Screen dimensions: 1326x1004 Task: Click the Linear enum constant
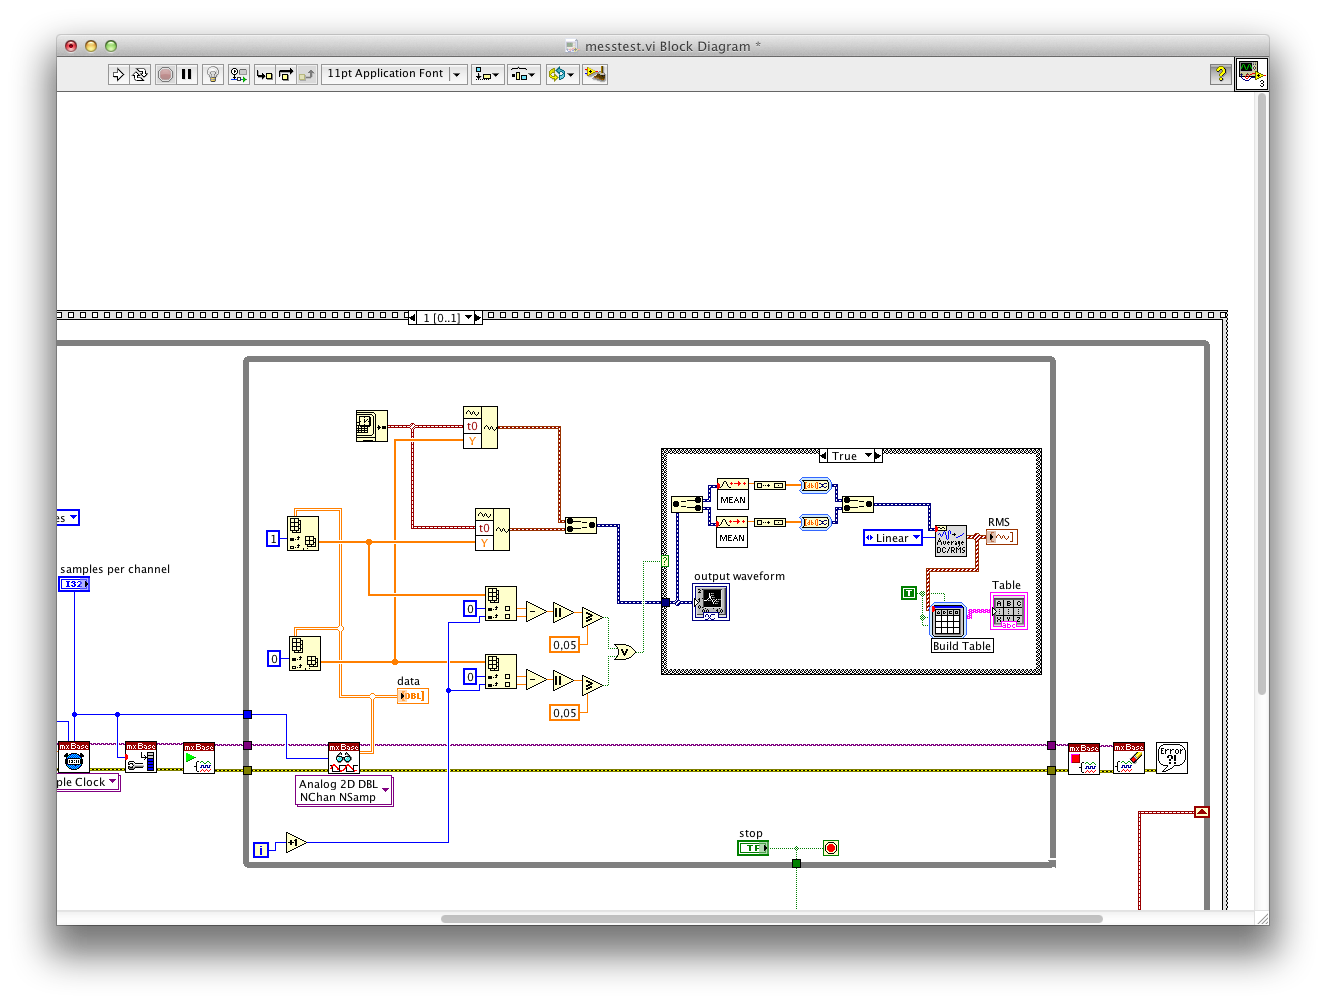[x=892, y=538]
